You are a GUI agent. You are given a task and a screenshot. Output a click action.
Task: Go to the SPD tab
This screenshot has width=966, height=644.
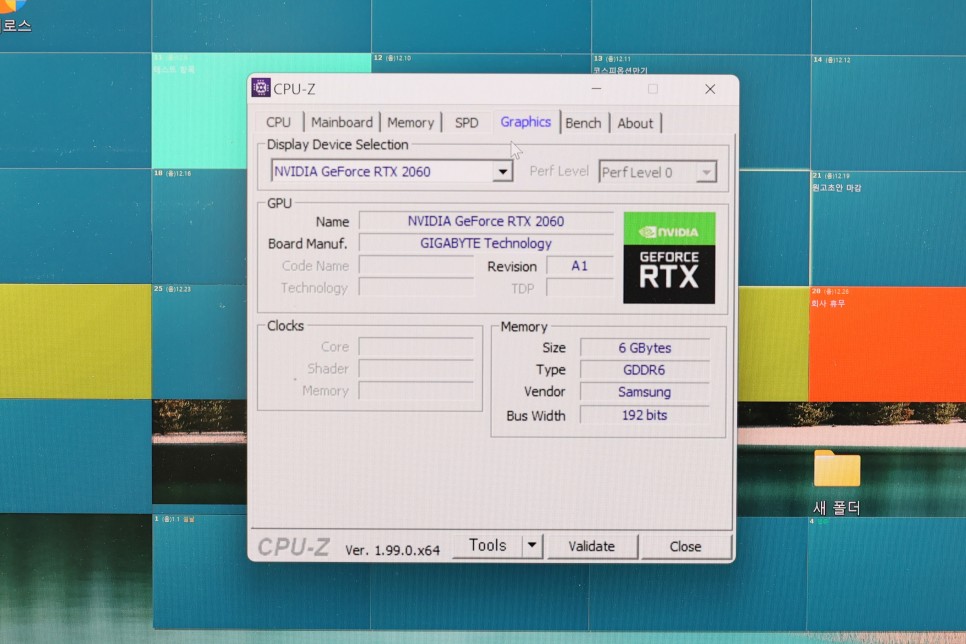(x=466, y=122)
